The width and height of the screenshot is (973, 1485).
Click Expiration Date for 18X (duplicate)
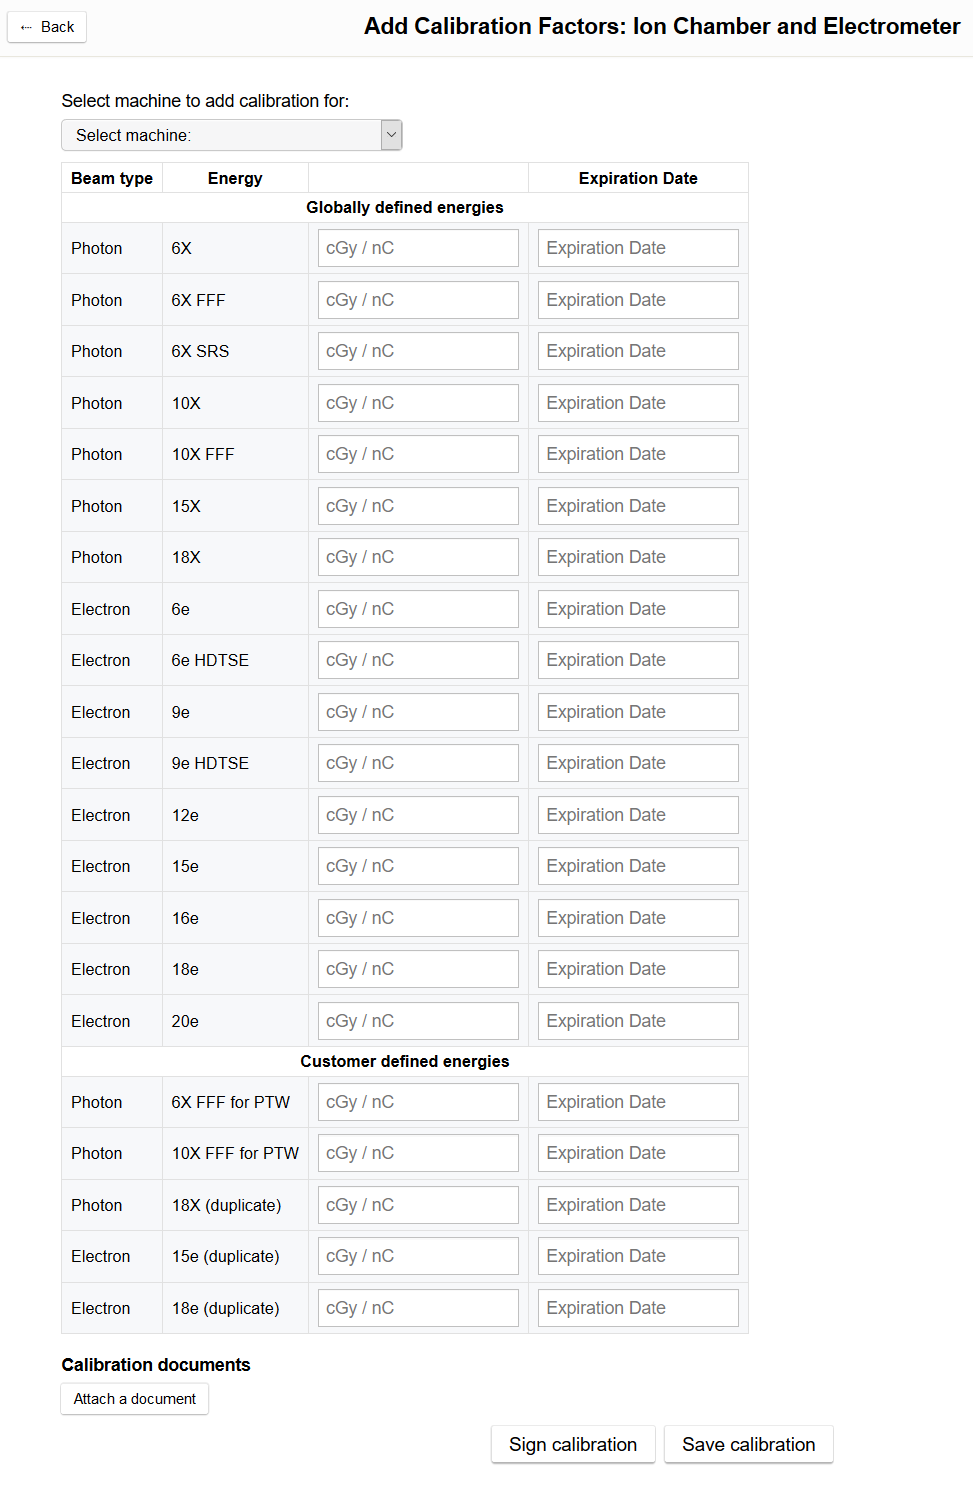click(638, 1205)
